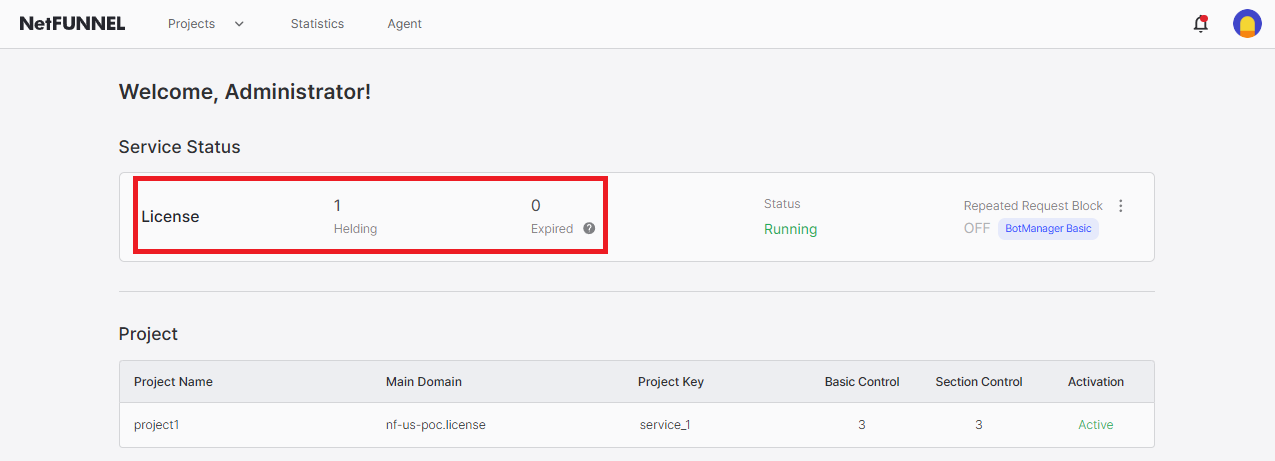The image size is (1275, 461).
Task: Expand the Projects dropdown chevron
Action: (x=239, y=24)
